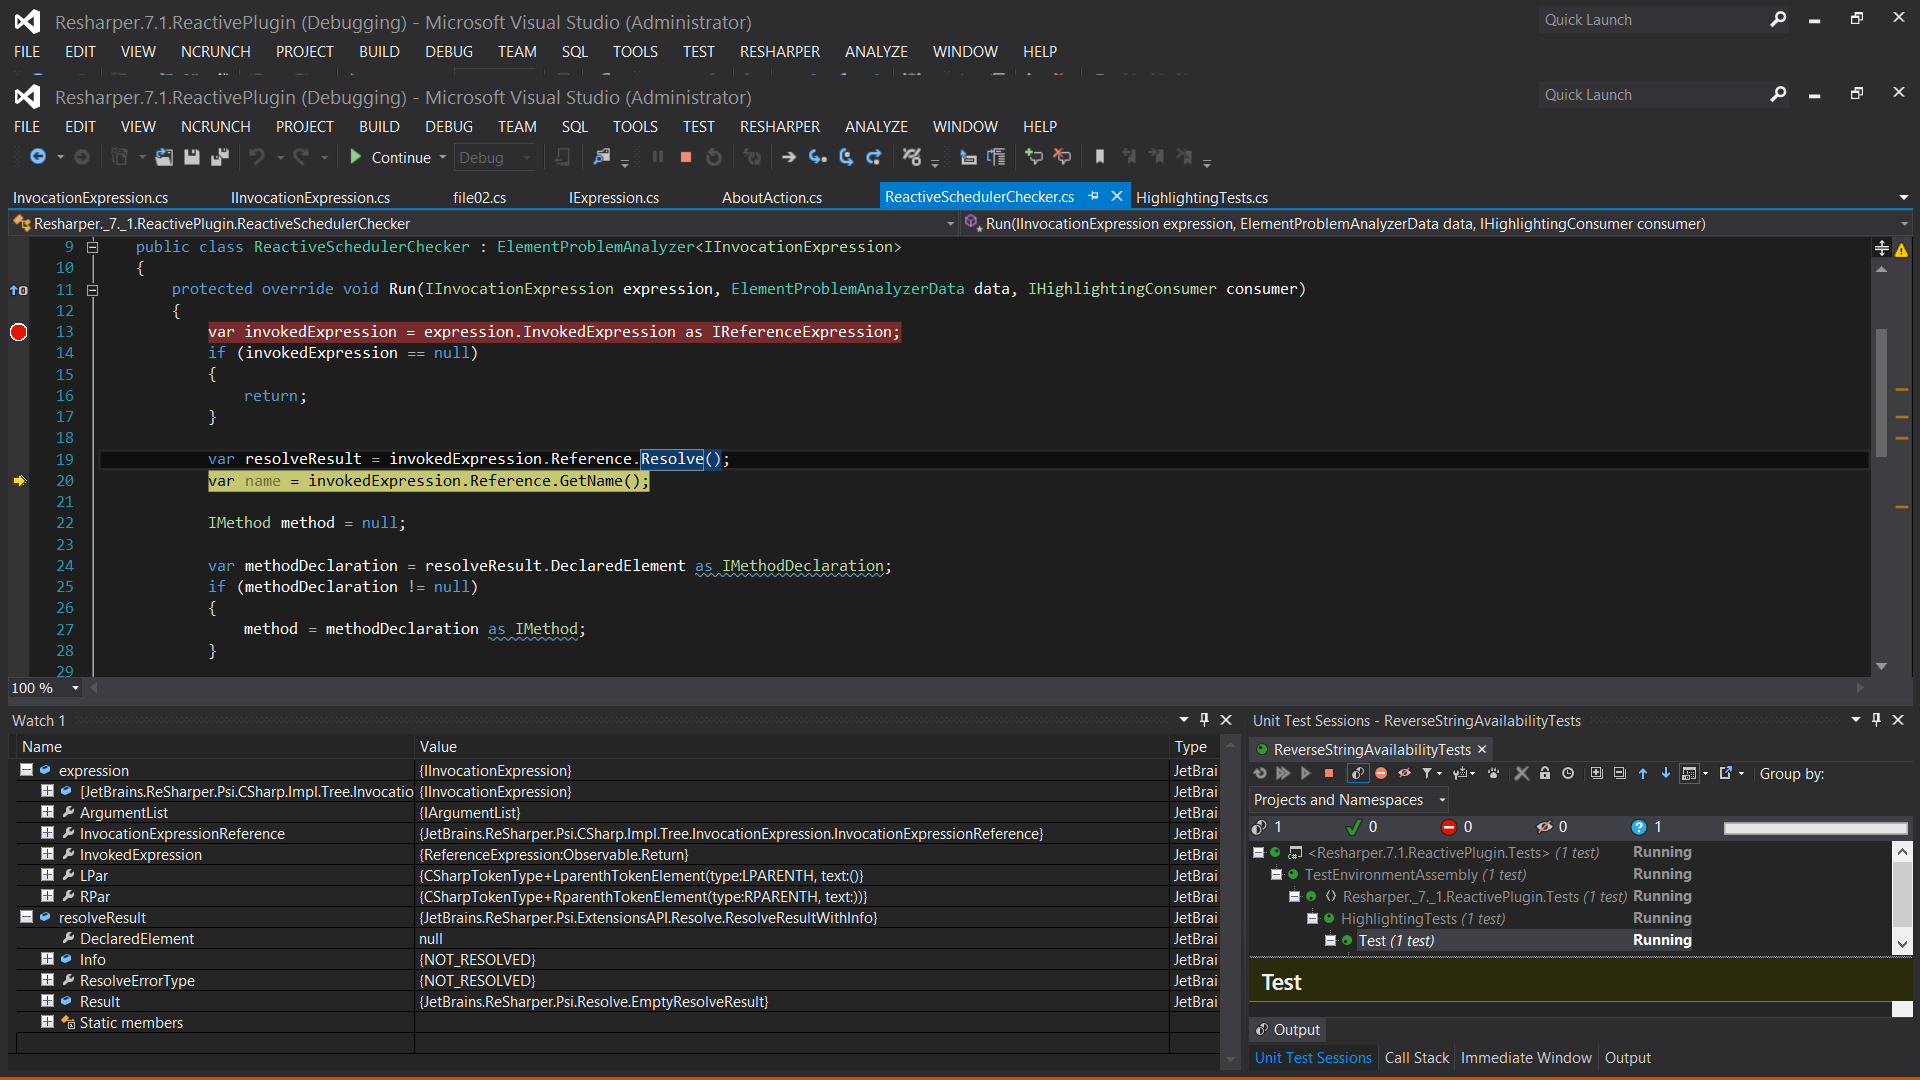Open the 100 % zoom dropdown
The image size is (1920, 1080).
(x=75, y=688)
